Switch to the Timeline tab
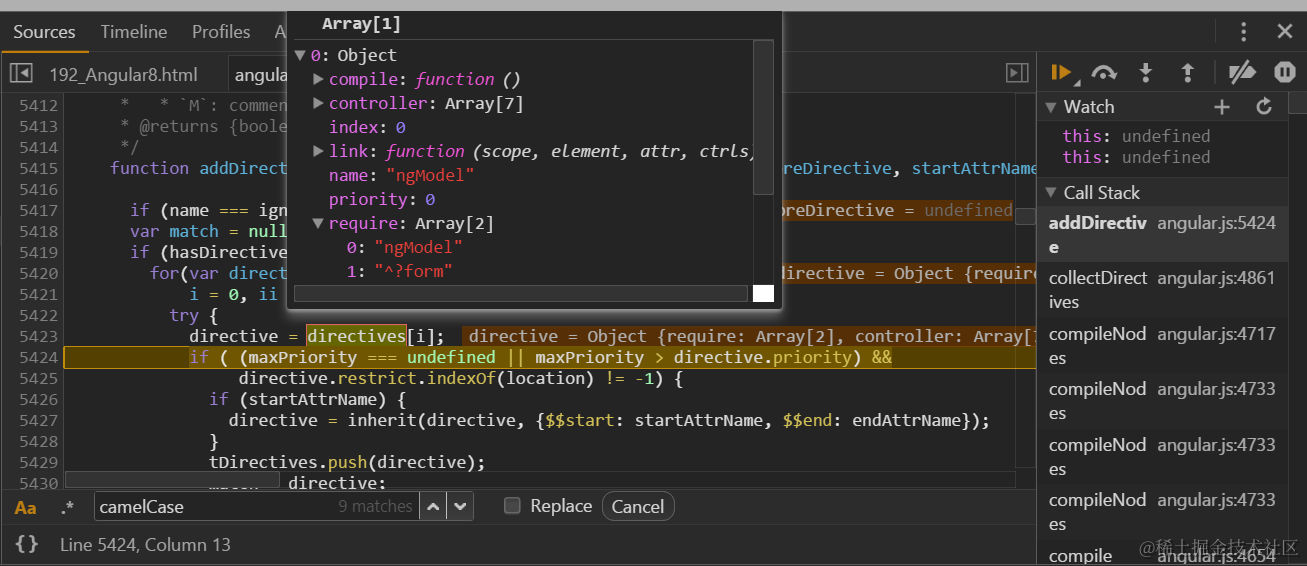 134,32
